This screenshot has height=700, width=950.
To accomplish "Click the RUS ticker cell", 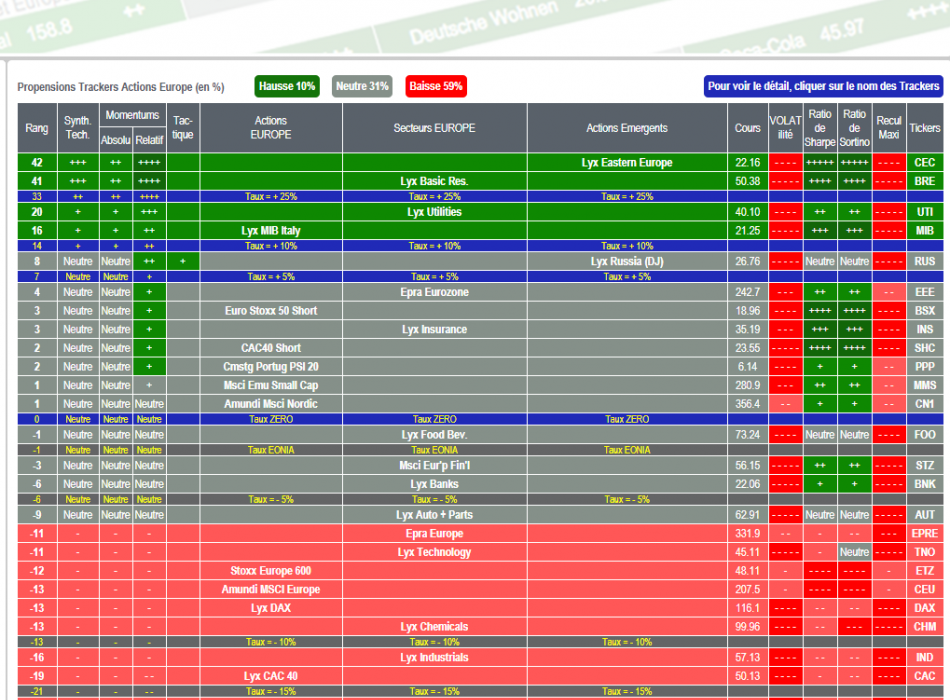I will coord(925,262).
